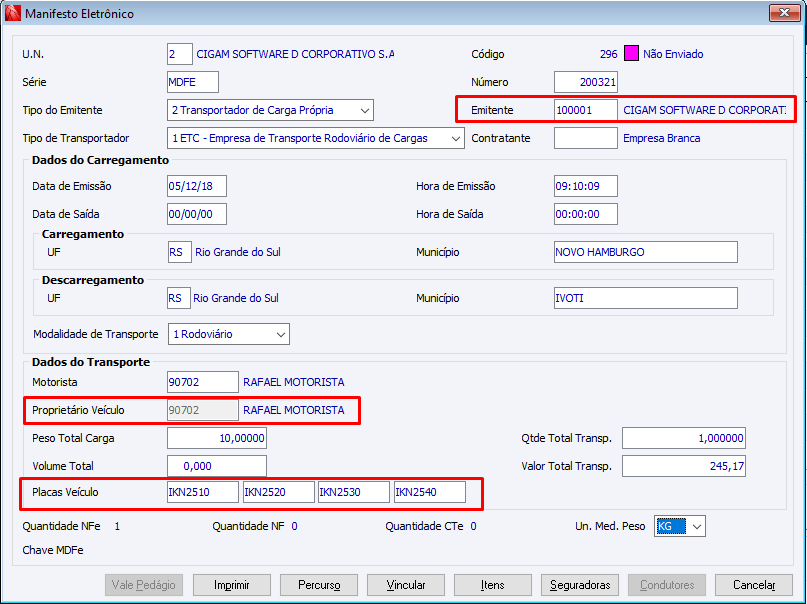
Task: Click the magenta Não Enviado status swatch
Action: [x=631, y=54]
